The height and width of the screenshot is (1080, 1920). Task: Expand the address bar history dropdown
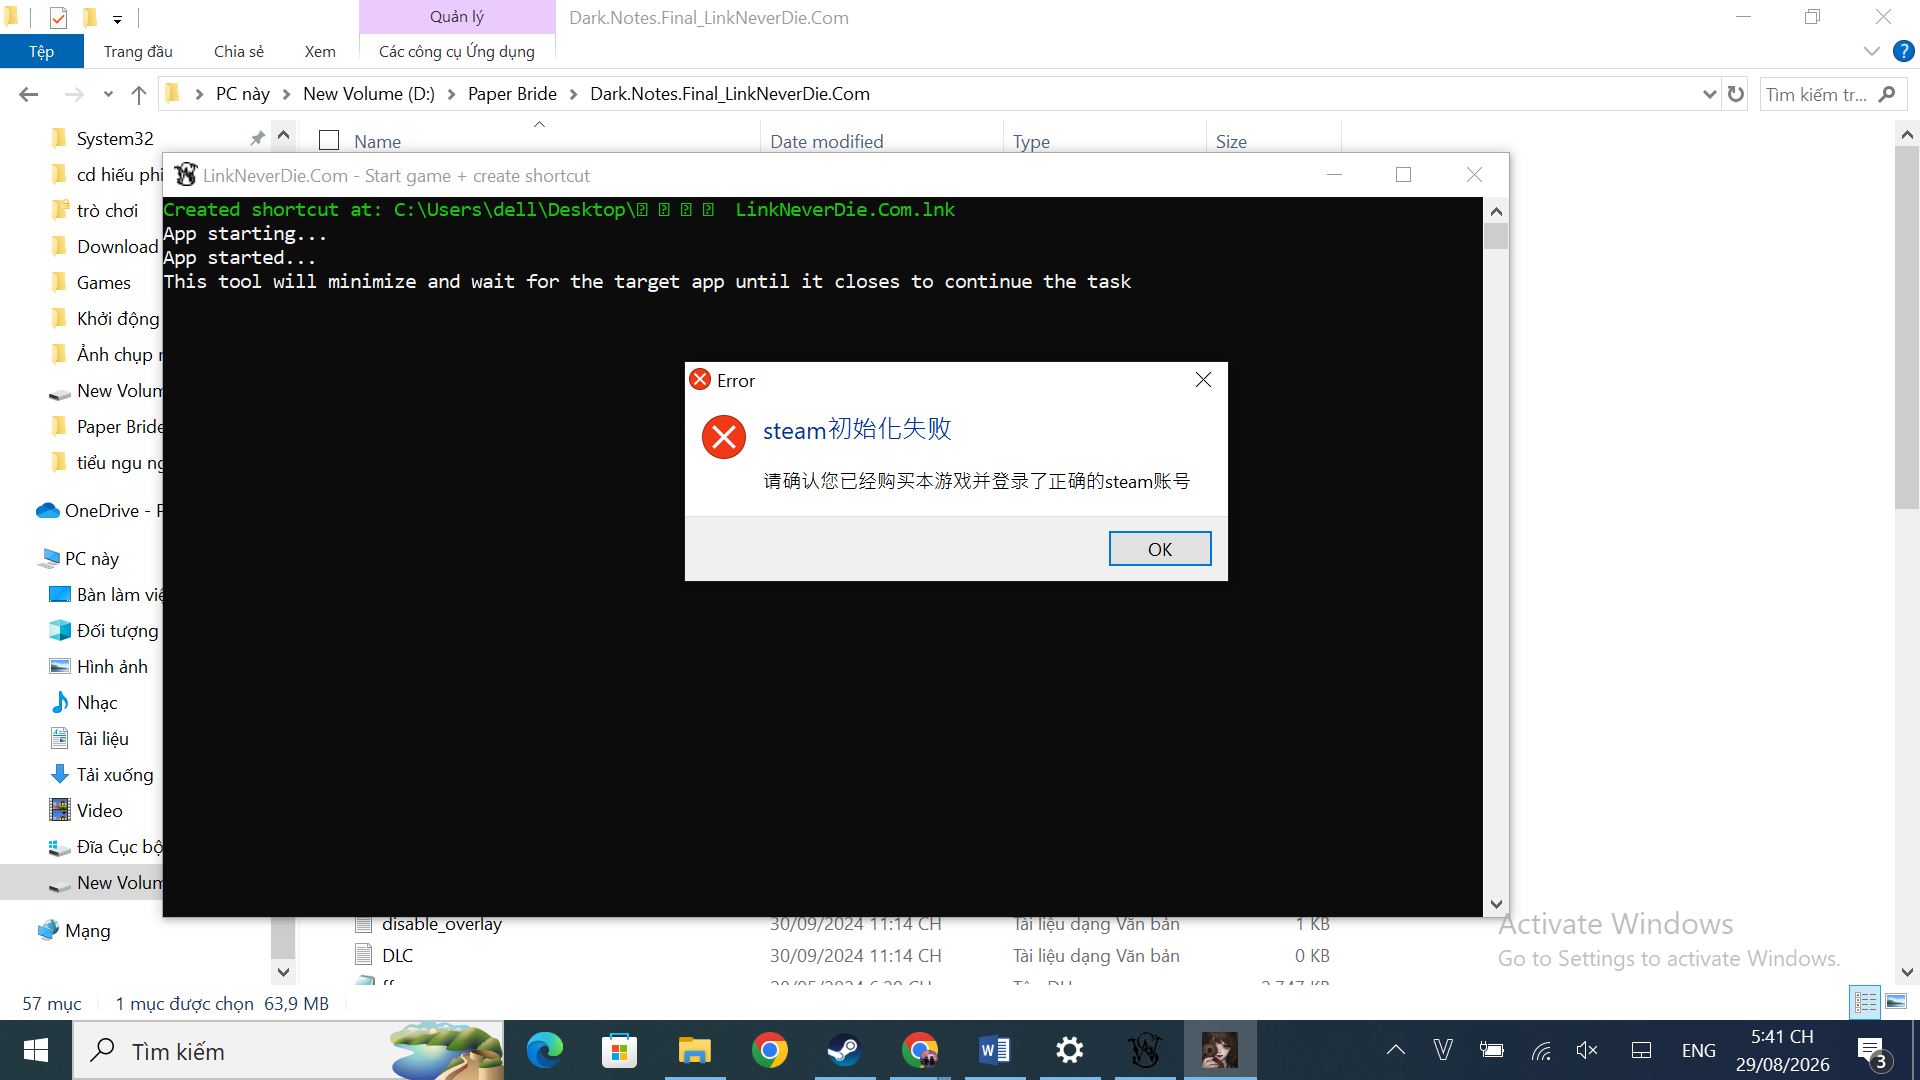click(1709, 94)
